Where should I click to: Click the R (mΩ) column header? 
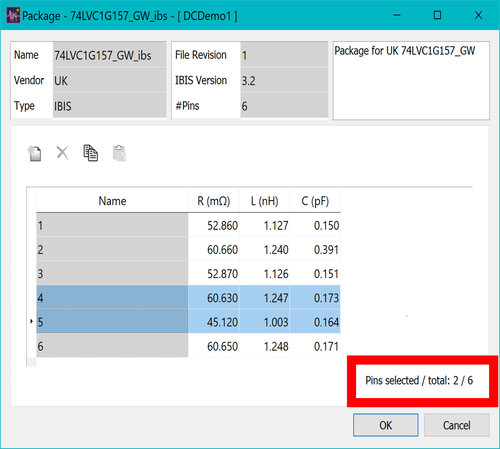(x=214, y=201)
